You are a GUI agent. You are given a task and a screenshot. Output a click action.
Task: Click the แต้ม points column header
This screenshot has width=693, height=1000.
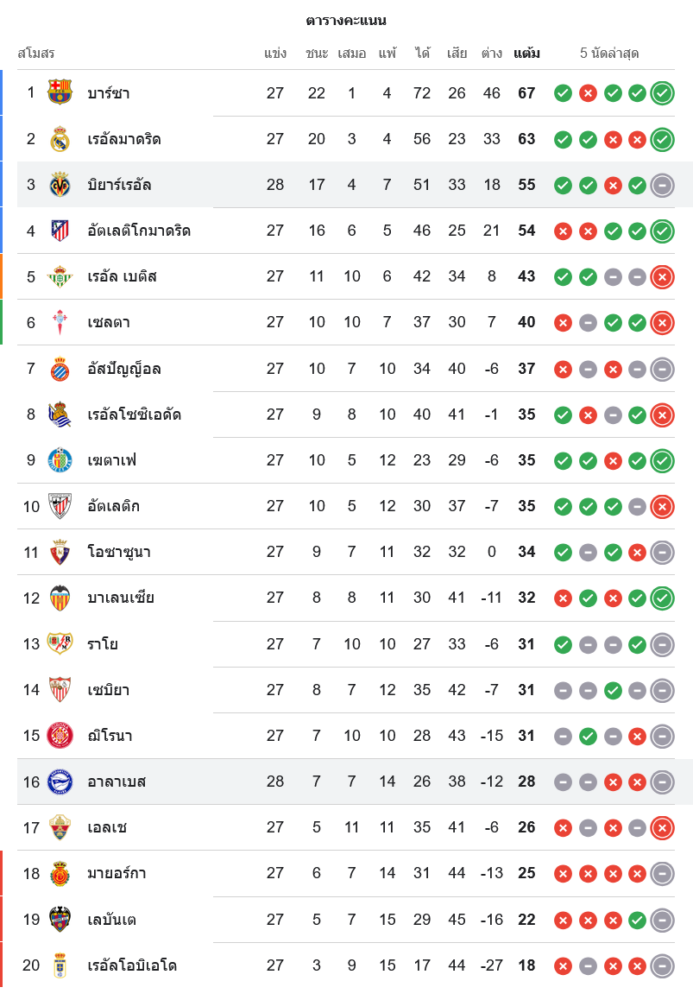pyautogui.click(x=526, y=53)
